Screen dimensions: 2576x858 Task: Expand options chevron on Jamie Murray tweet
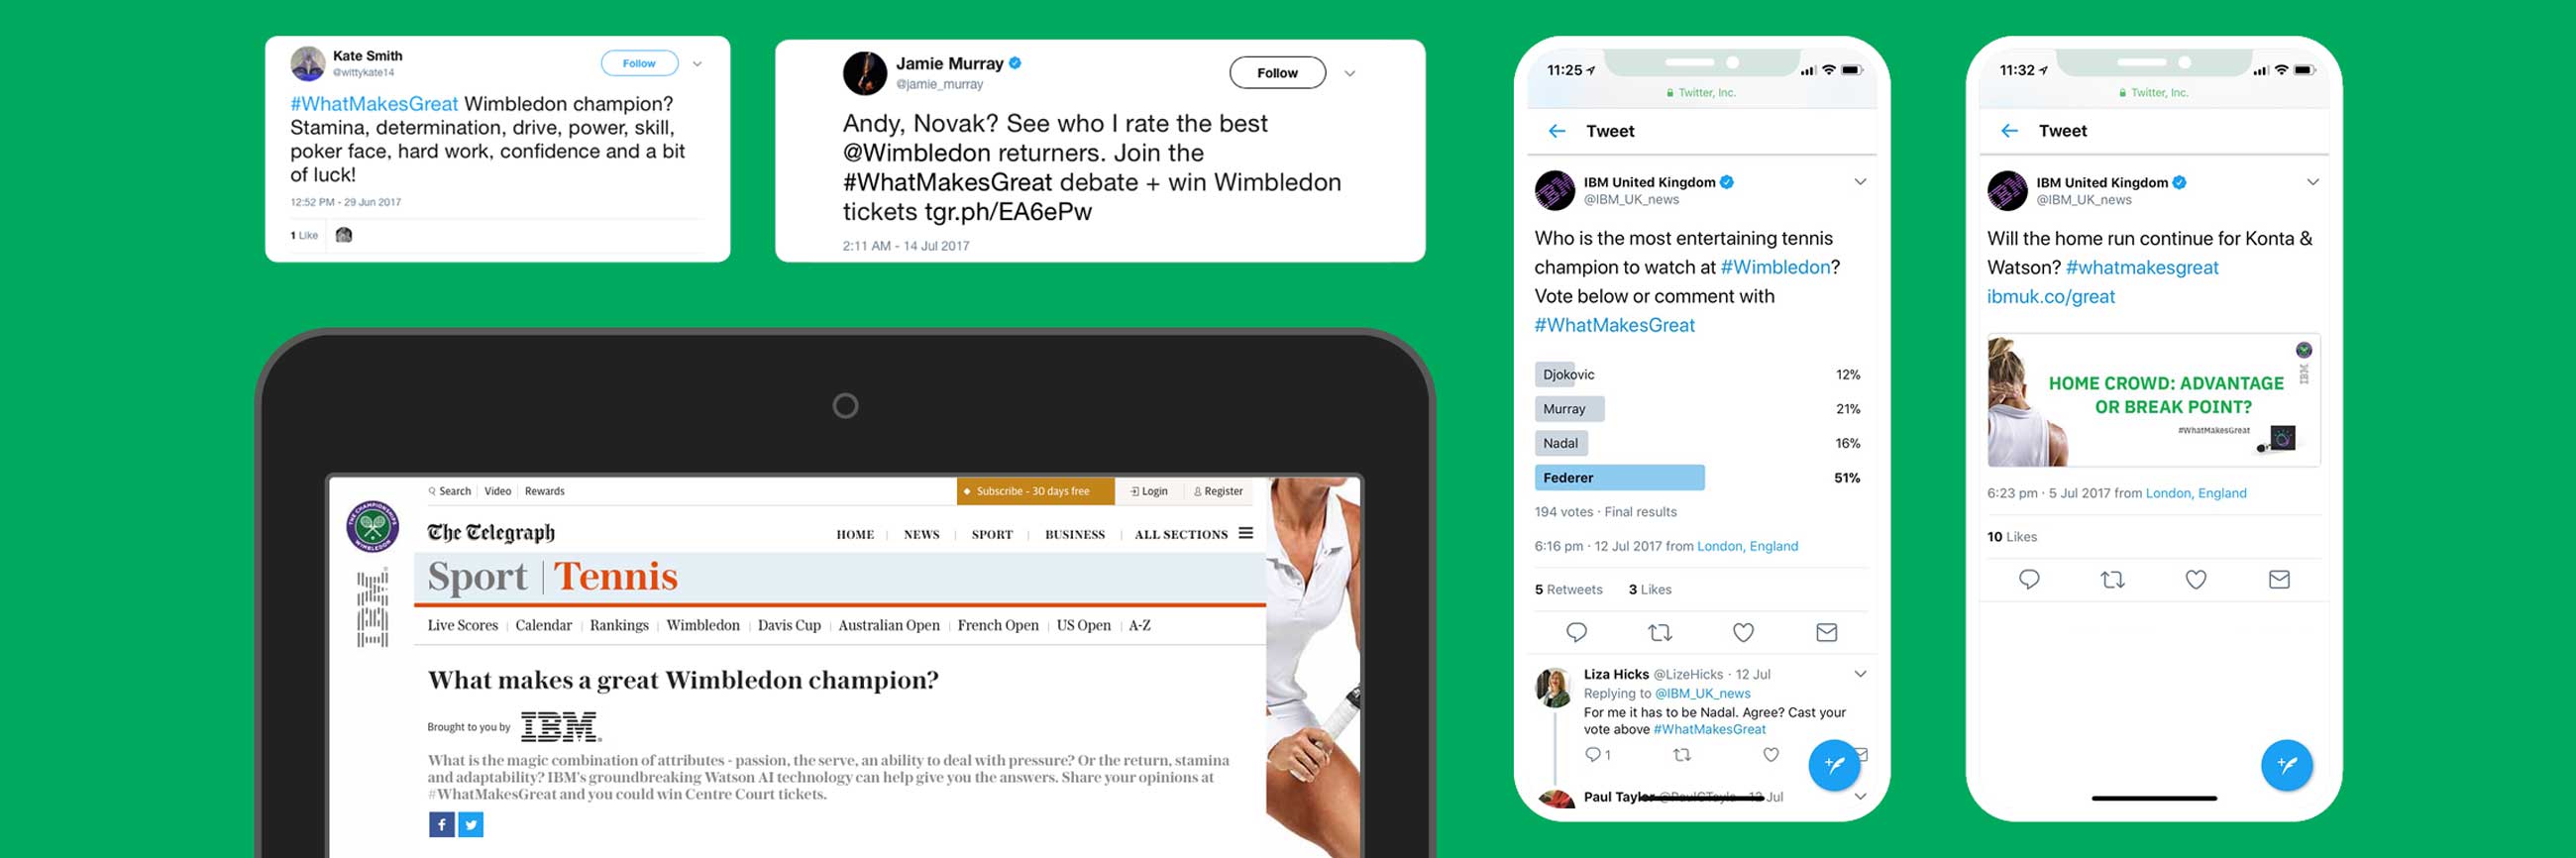point(1349,74)
